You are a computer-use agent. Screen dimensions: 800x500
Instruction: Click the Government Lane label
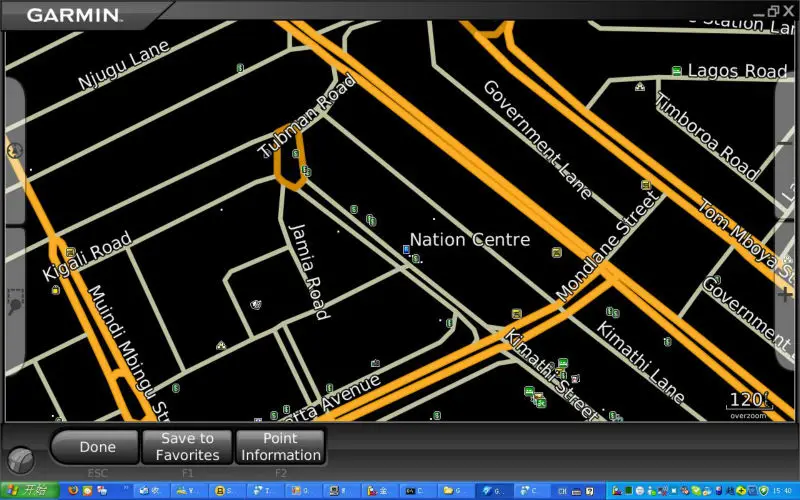pos(537,139)
